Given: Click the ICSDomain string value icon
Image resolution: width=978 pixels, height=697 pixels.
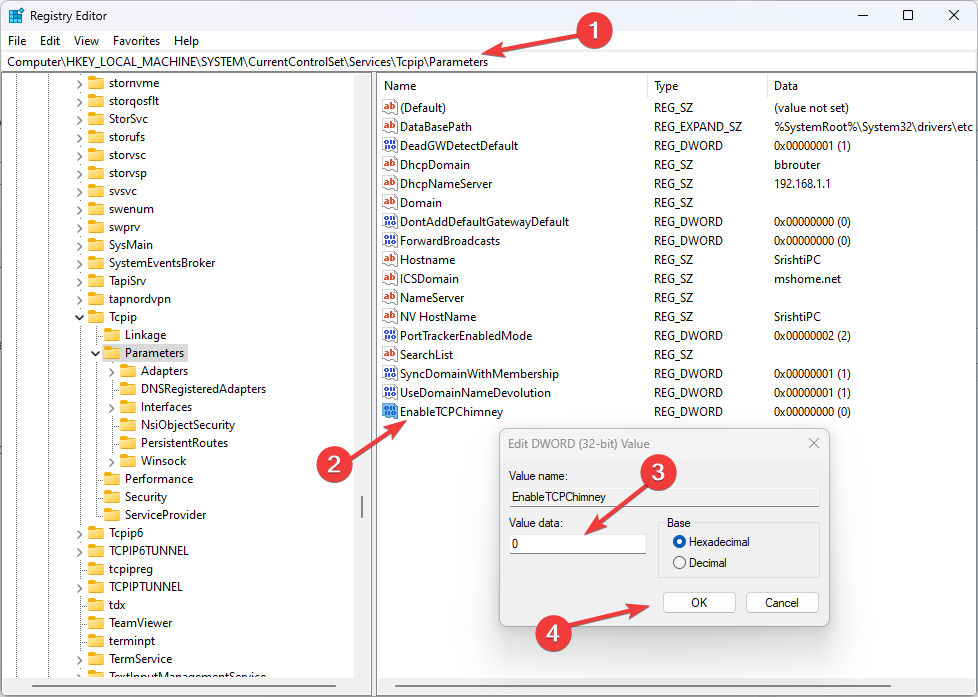Looking at the screenshot, I should [x=390, y=278].
